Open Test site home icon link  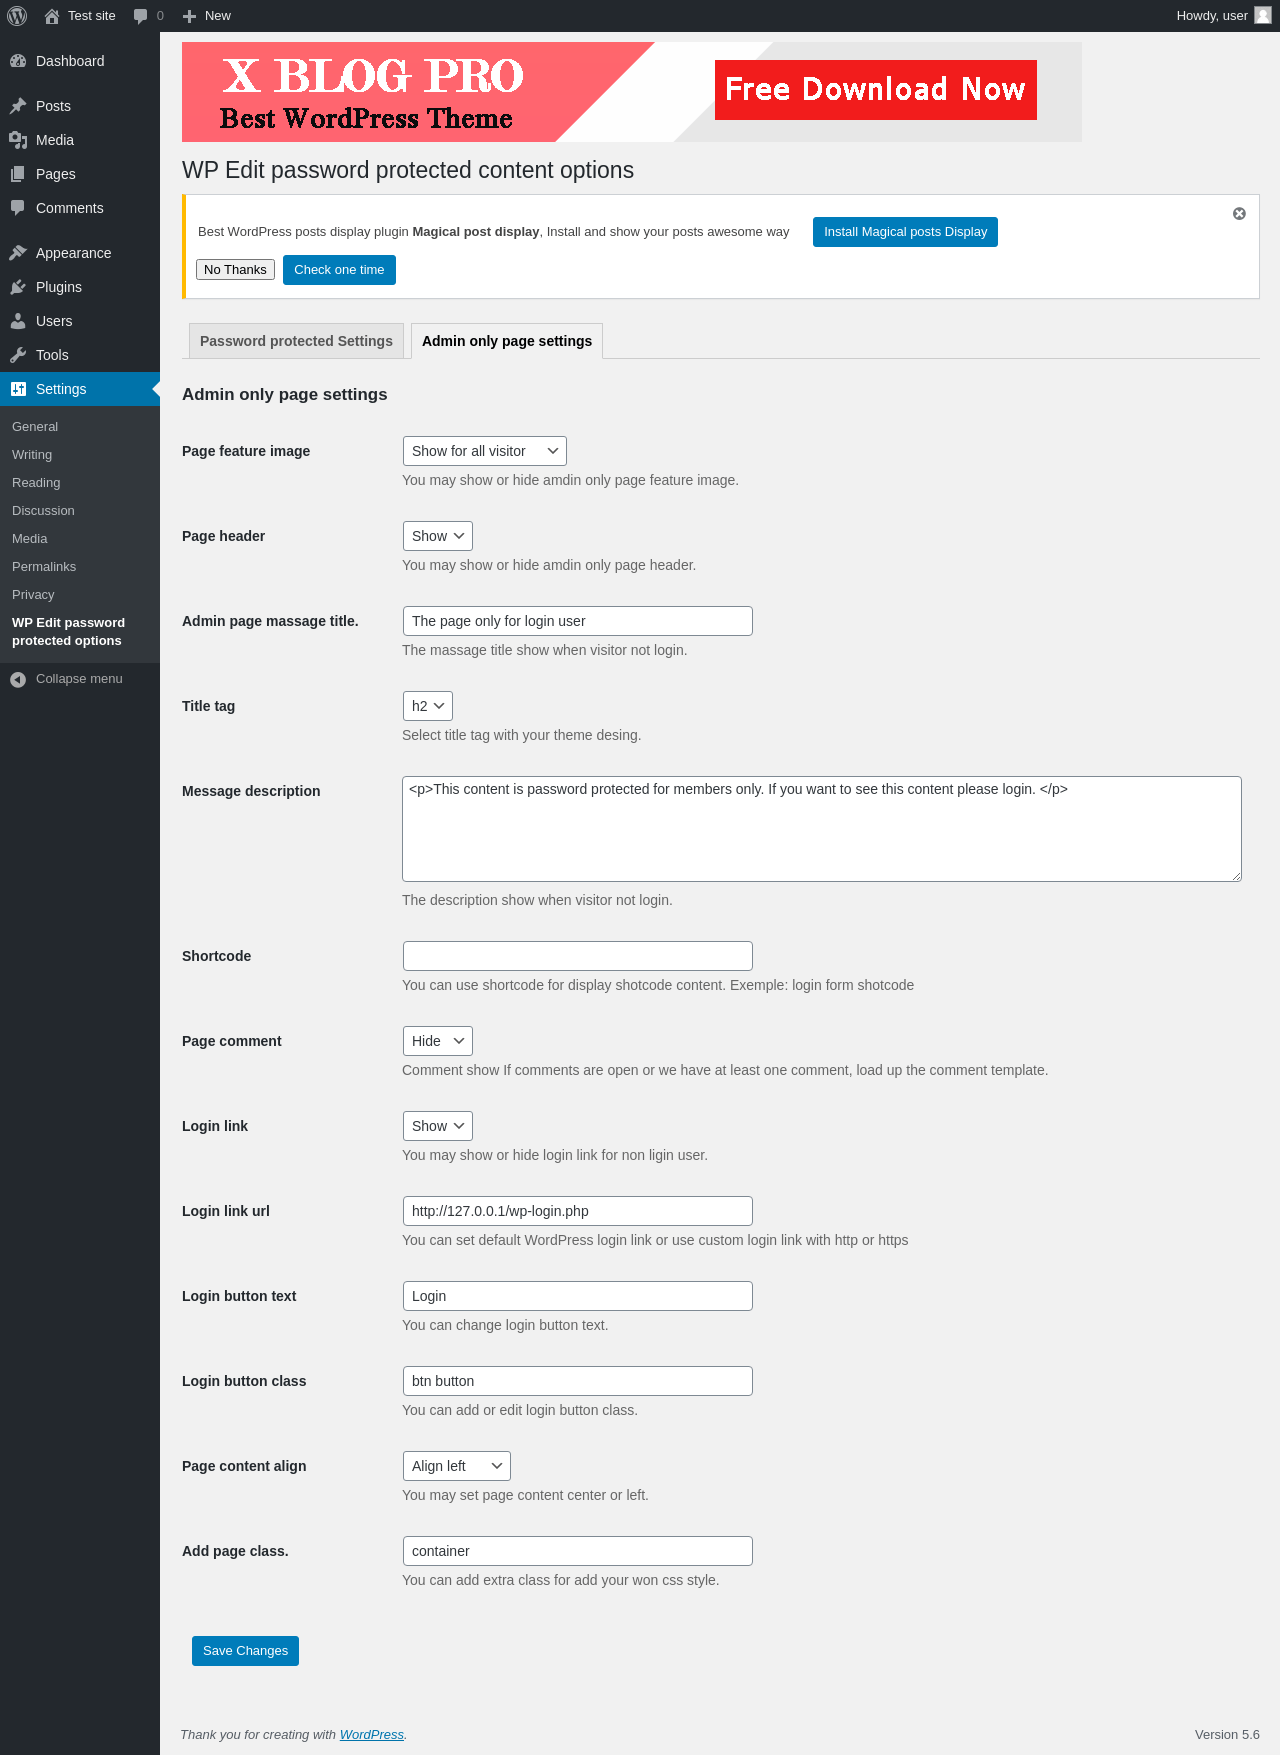52,16
